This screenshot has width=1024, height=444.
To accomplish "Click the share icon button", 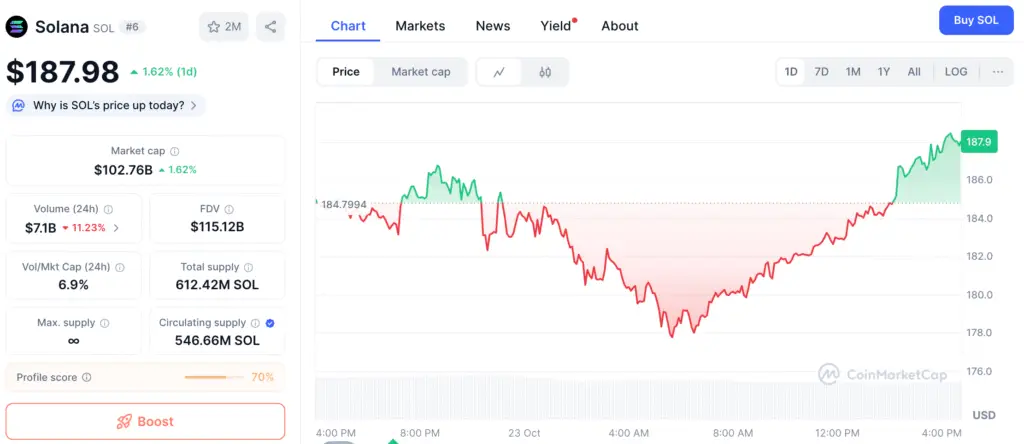I will tap(270, 27).
